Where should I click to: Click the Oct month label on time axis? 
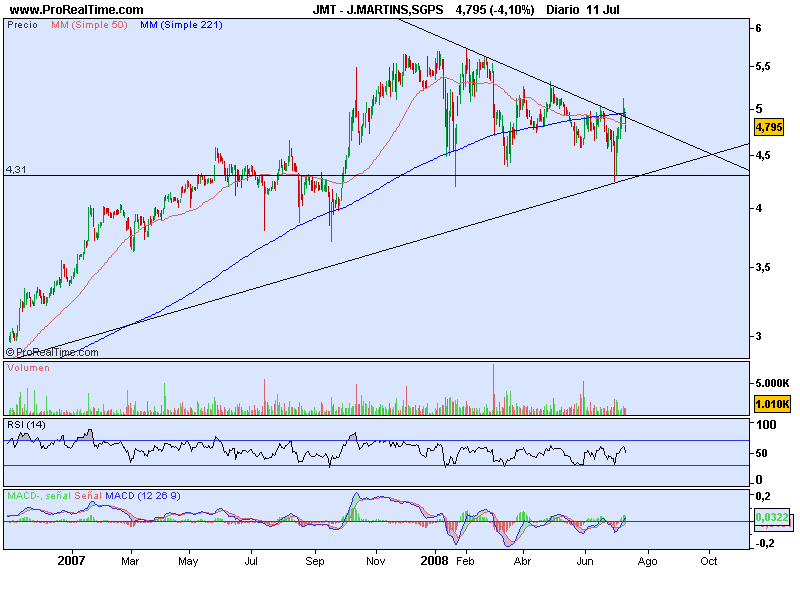click(x=709, y=561)
